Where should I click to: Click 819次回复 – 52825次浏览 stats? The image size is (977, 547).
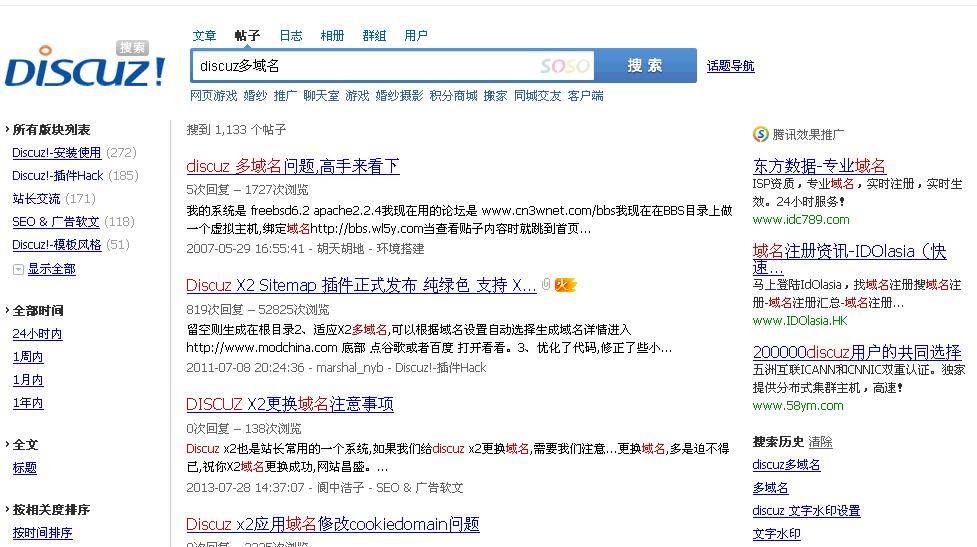(x=257, y=310)
